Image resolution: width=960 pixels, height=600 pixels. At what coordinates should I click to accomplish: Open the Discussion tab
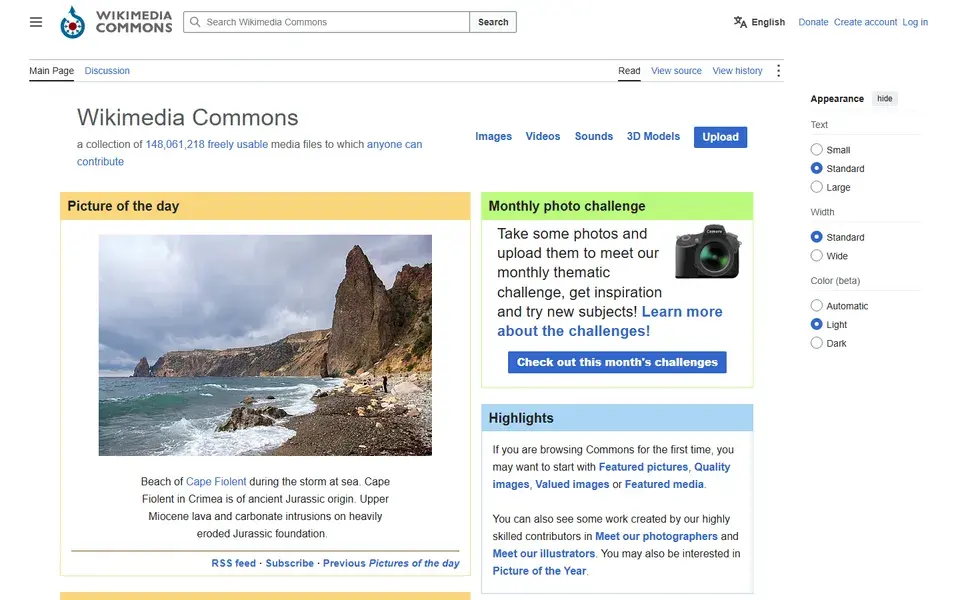107,71
